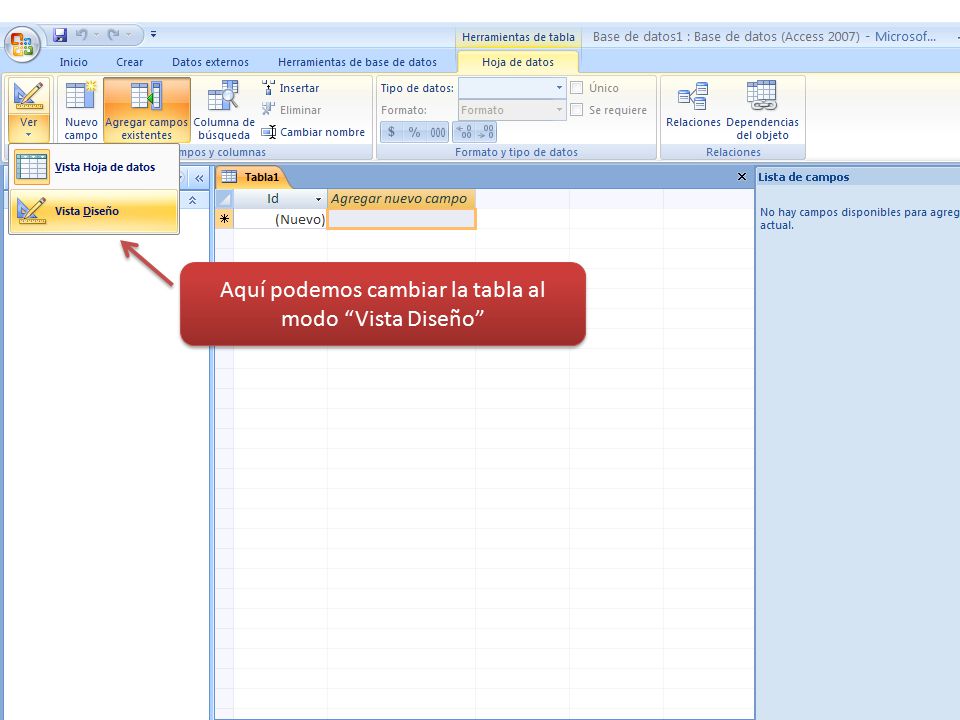
Task: Apply percent format with the % button
Action: click(x=414, y=132)
